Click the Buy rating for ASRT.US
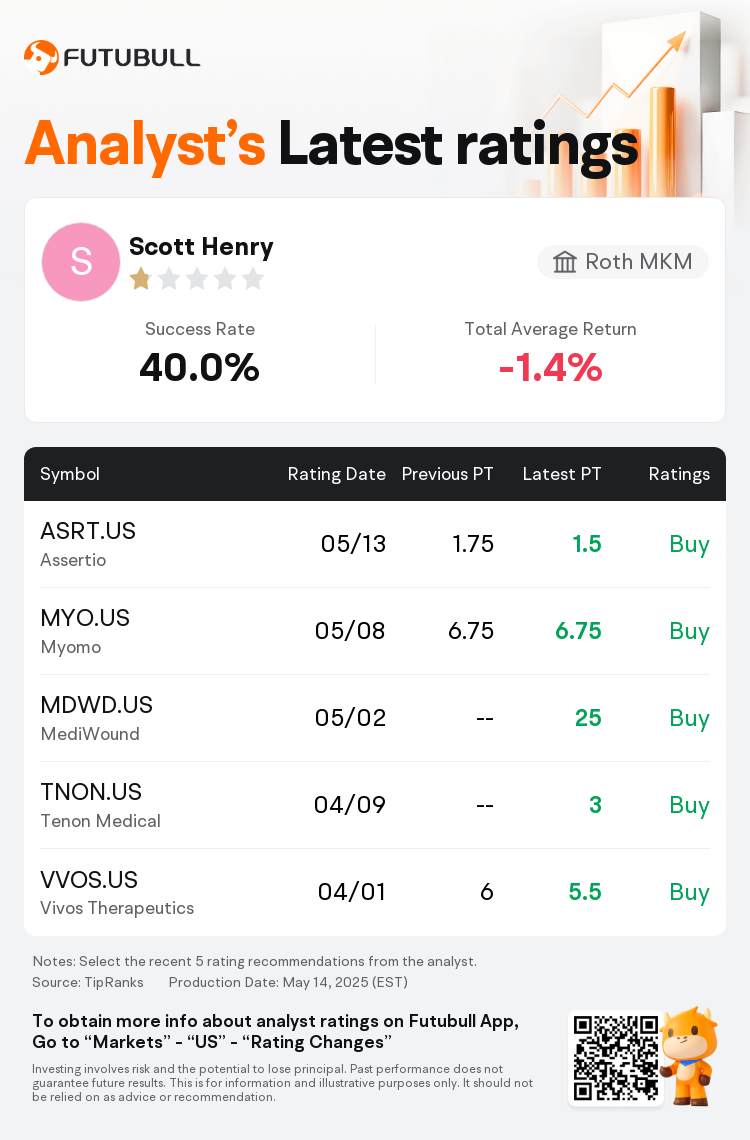 (x=689, y=545)
